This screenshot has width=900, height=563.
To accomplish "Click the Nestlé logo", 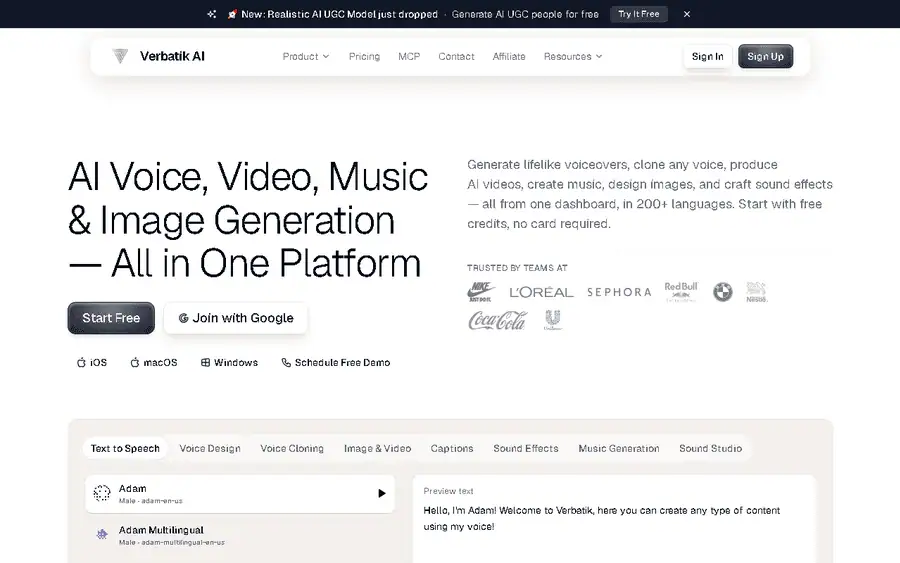I will (x=757, y=292).
